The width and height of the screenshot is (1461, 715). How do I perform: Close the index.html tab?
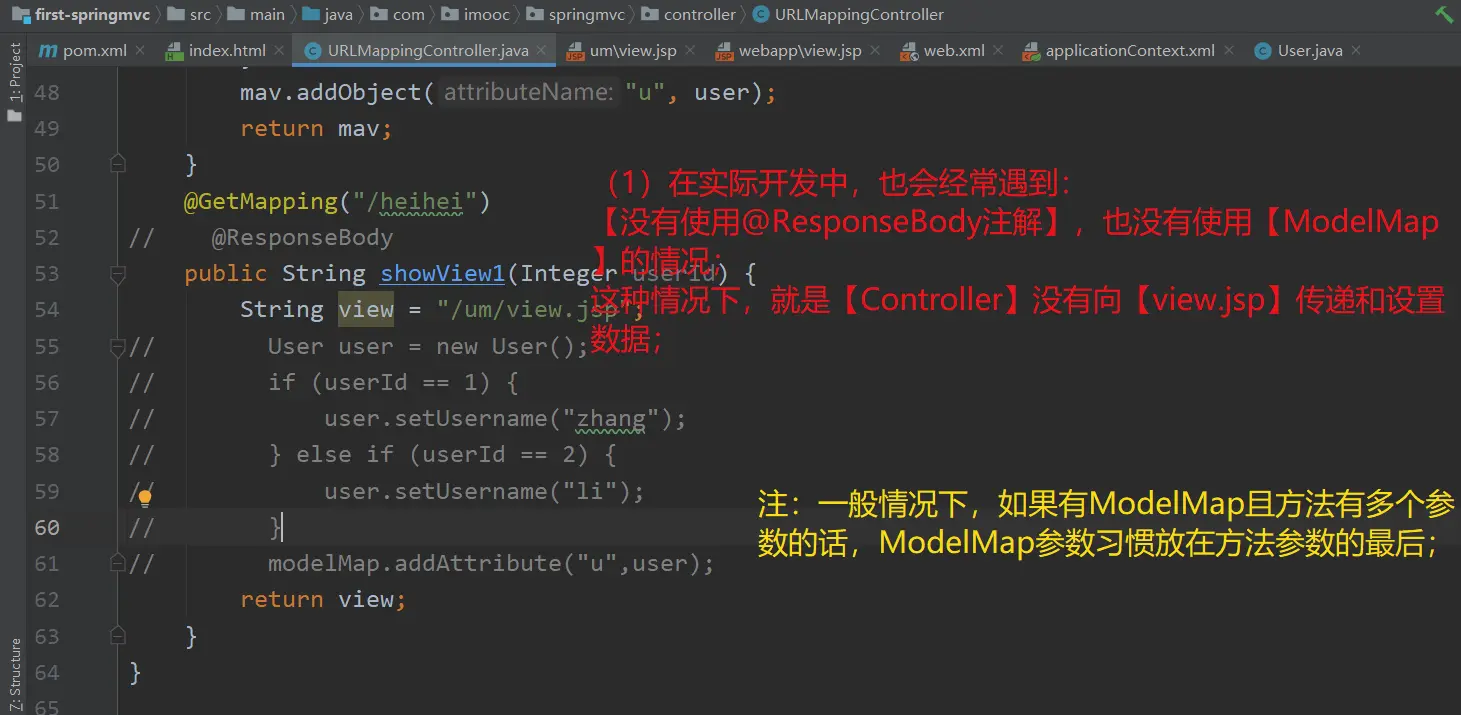coord(280,50)
